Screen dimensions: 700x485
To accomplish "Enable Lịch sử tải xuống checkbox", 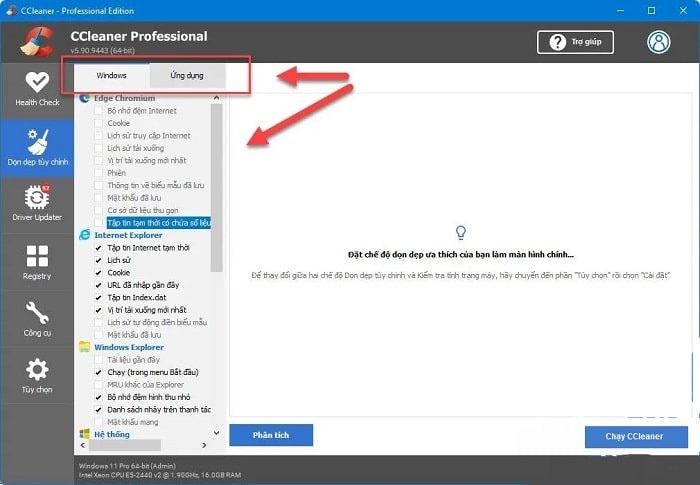I will pos(98,148).
